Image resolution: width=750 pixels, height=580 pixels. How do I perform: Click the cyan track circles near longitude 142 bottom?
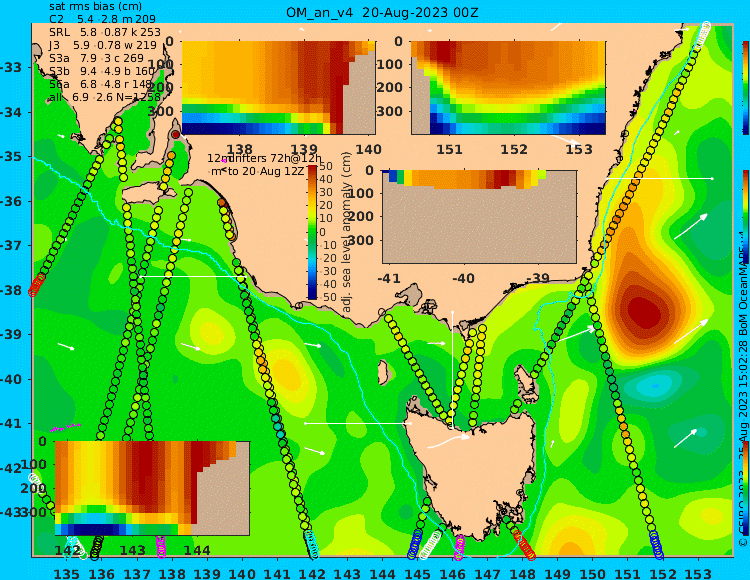(x=312, y=544)
